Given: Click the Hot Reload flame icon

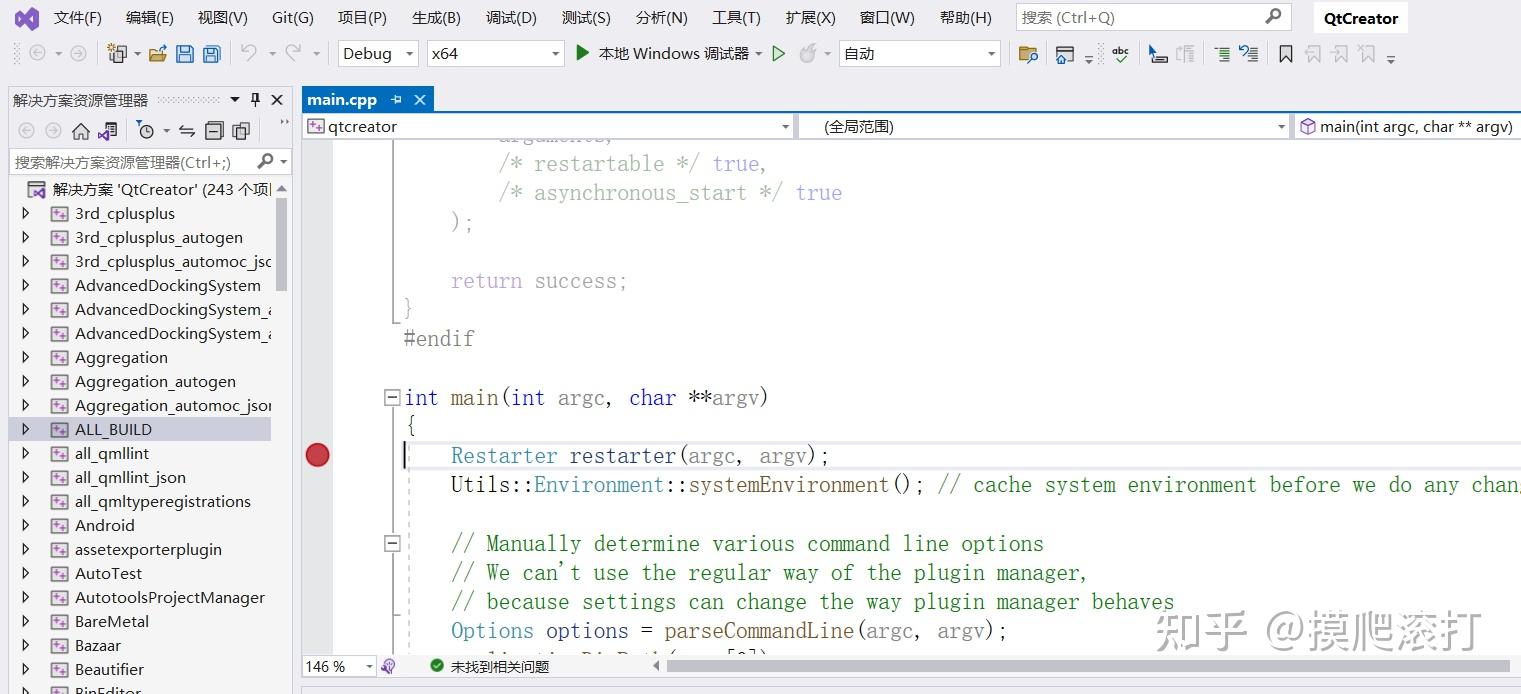Looking at the screenshot, I should tap(808, 54).
